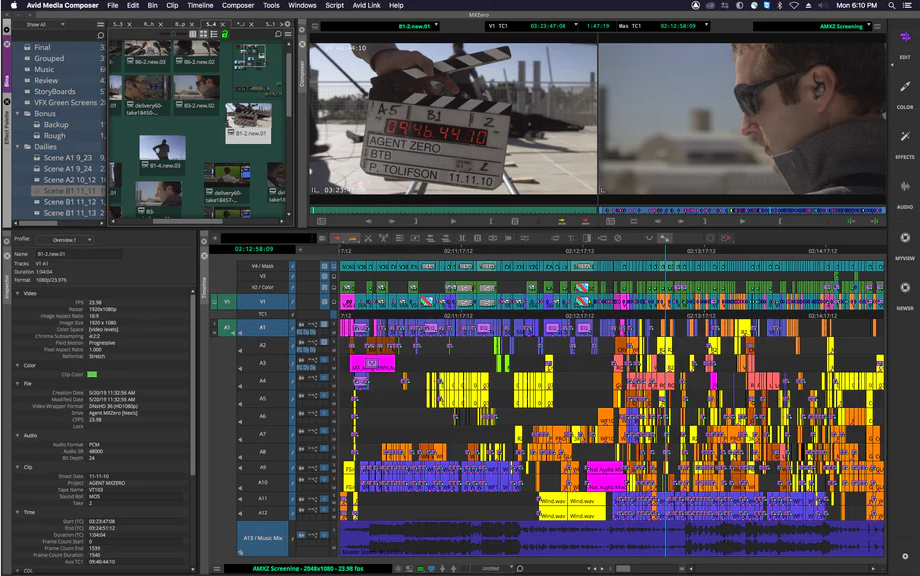Open the Profile Overview.1 dropdown
This screenshot has width=920, height=576.
[64, 240]
